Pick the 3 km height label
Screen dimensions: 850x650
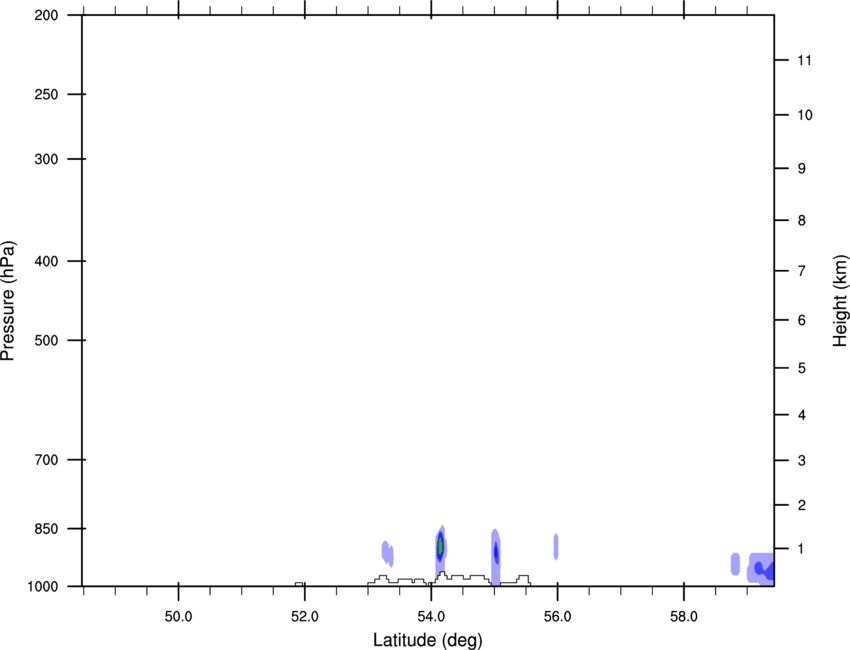801,461
